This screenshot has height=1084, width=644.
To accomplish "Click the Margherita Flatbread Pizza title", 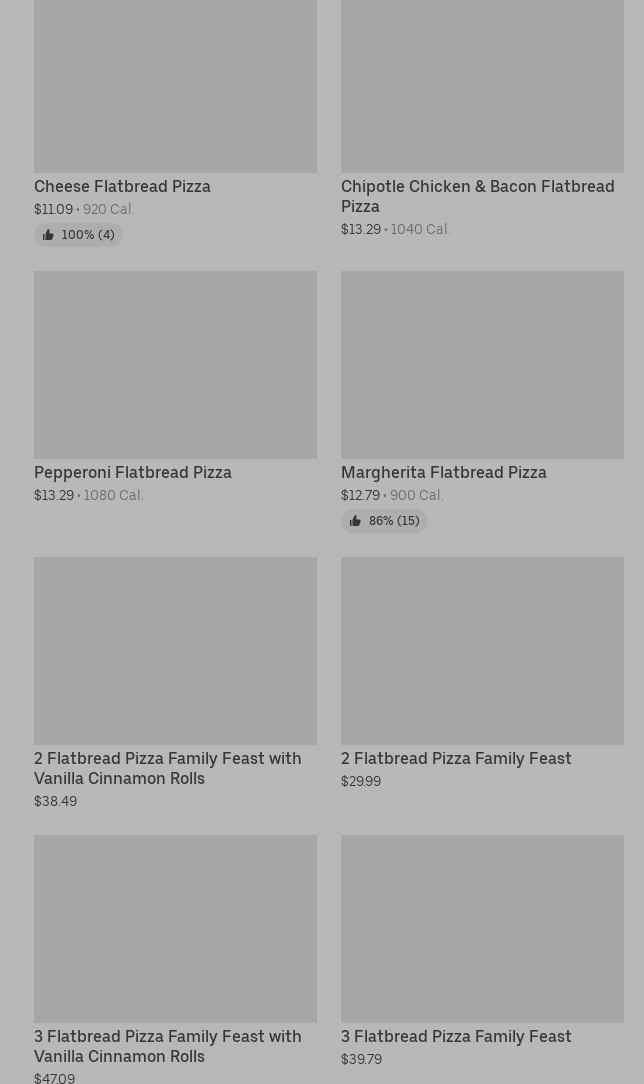I will pos(444,472).
